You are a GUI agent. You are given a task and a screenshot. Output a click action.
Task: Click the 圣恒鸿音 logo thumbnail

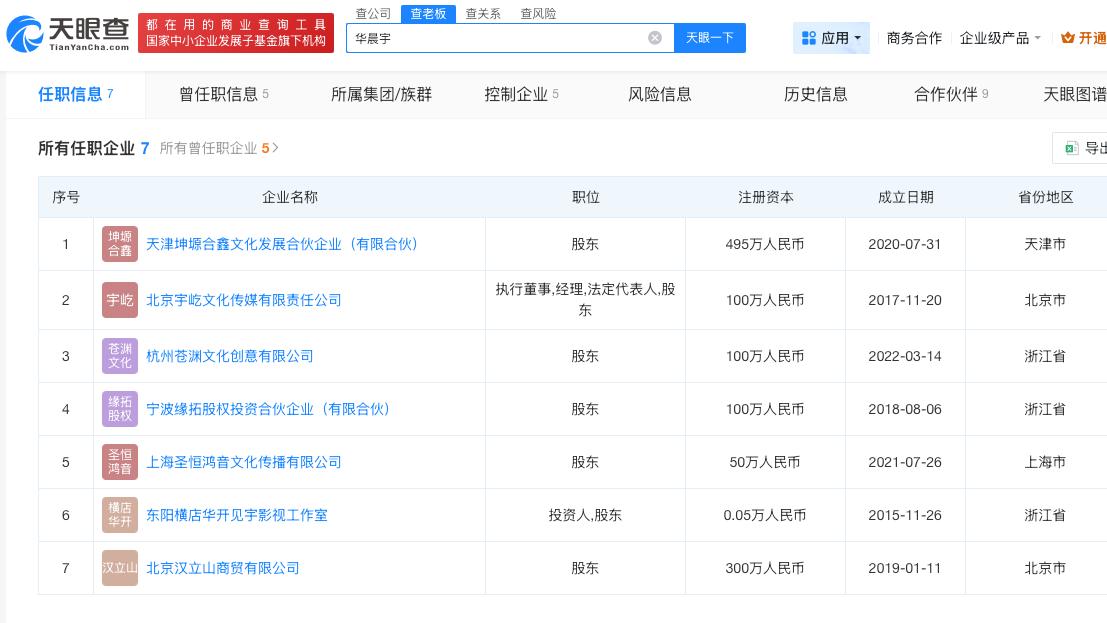coord(120,461)
